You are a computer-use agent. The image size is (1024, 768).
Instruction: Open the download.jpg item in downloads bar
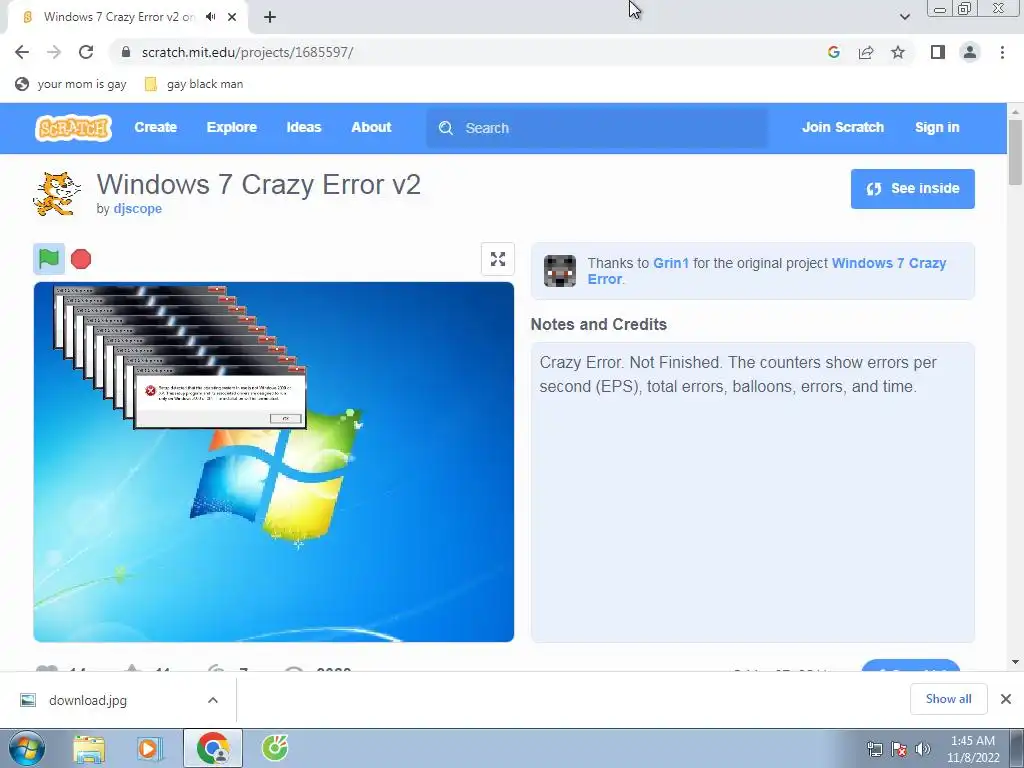(x=88, y=700)
